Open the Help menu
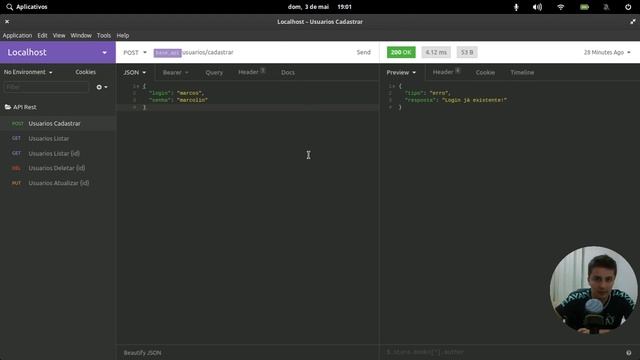This screenshot has width=640, height=360. click(x=122, y=36)
